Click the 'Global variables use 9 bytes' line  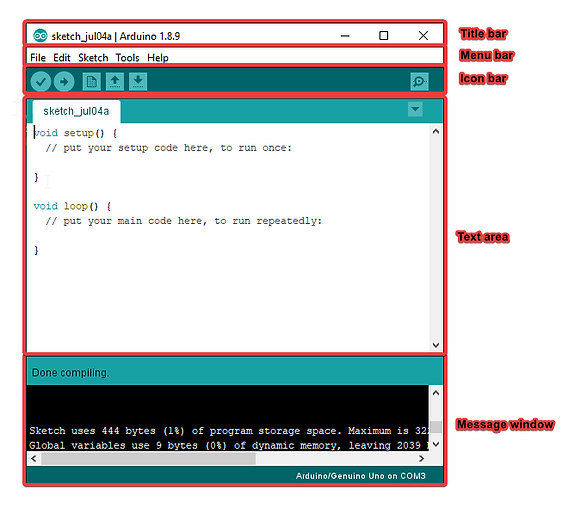pos(229,446)
